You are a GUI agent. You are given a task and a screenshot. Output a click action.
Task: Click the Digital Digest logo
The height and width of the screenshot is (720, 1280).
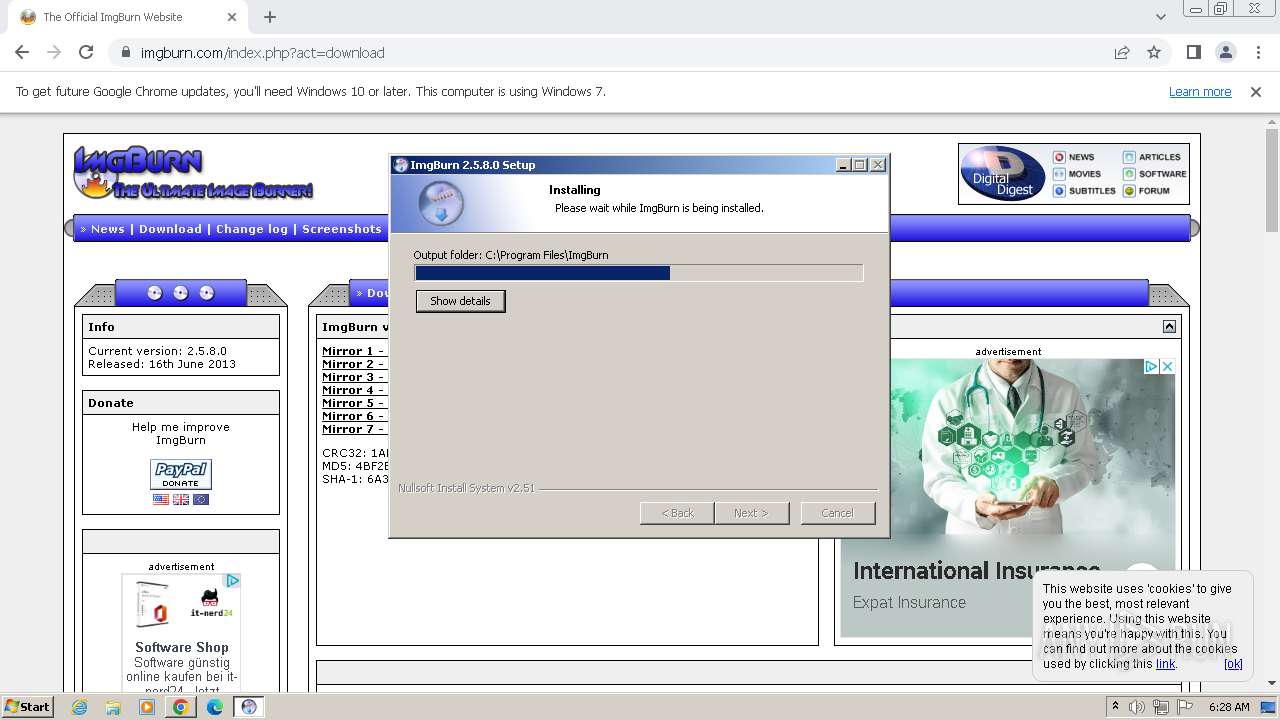1003,174
